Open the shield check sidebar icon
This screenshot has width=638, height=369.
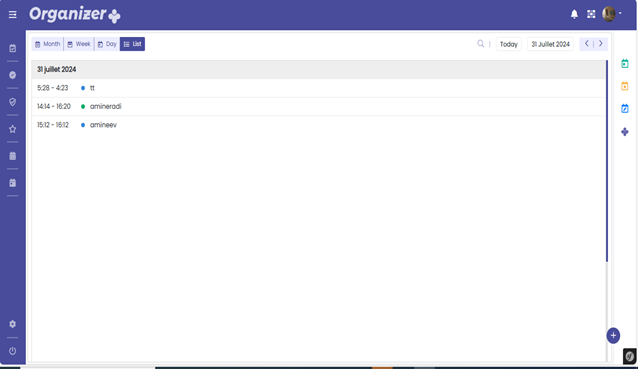(13, 102)
